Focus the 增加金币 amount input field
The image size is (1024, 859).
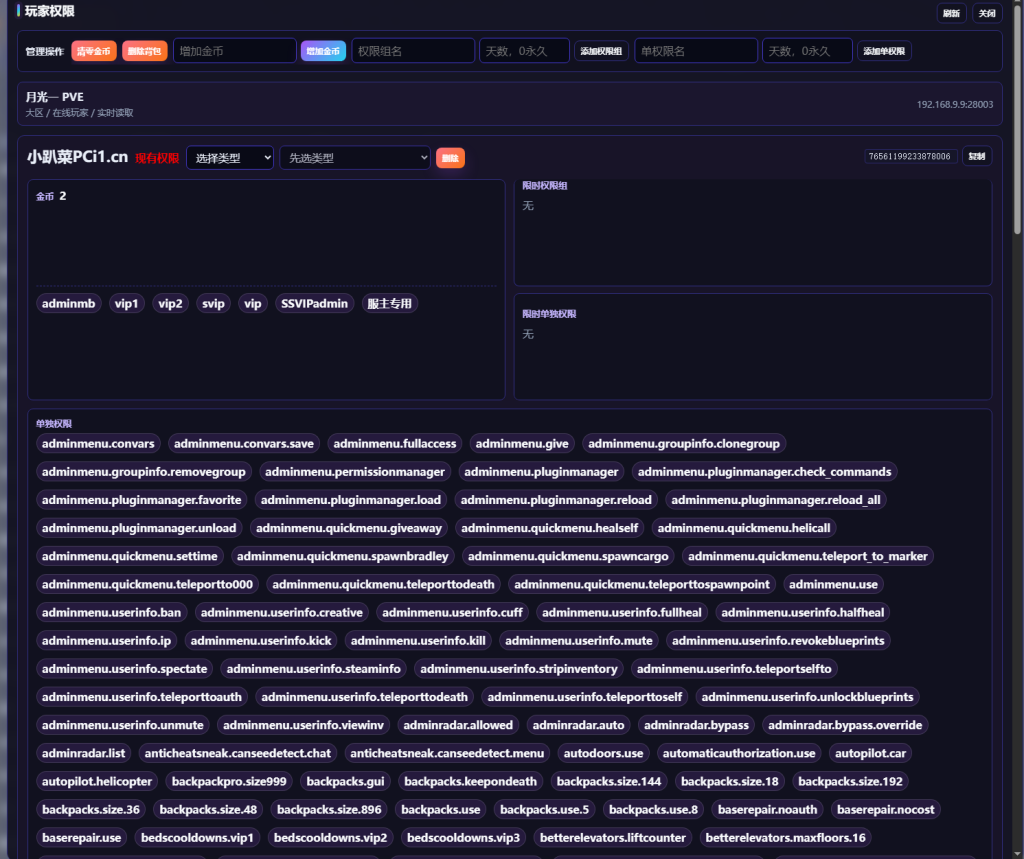234,51
